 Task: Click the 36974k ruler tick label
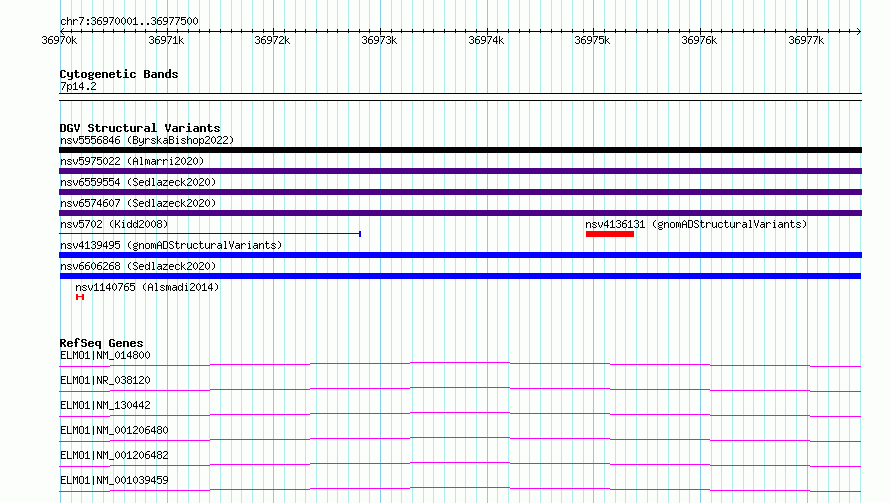pyautogui.click(x=486, y=40)
